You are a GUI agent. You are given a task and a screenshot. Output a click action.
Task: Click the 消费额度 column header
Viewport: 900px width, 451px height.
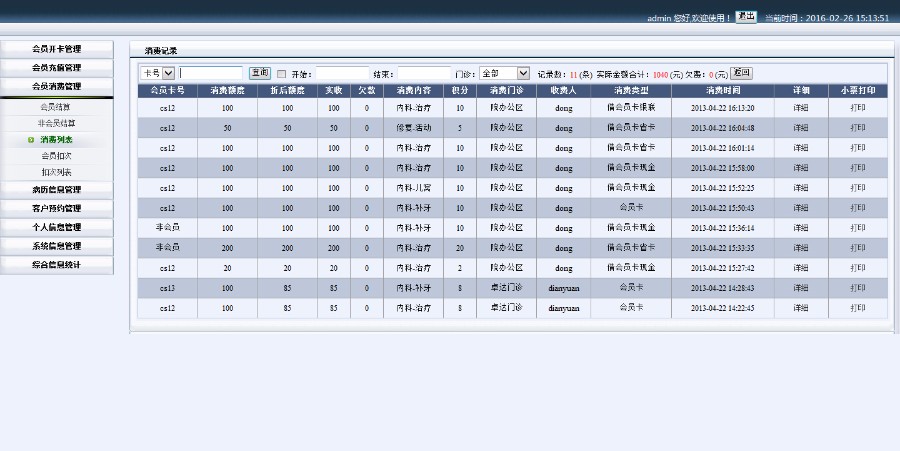(227, 91)
